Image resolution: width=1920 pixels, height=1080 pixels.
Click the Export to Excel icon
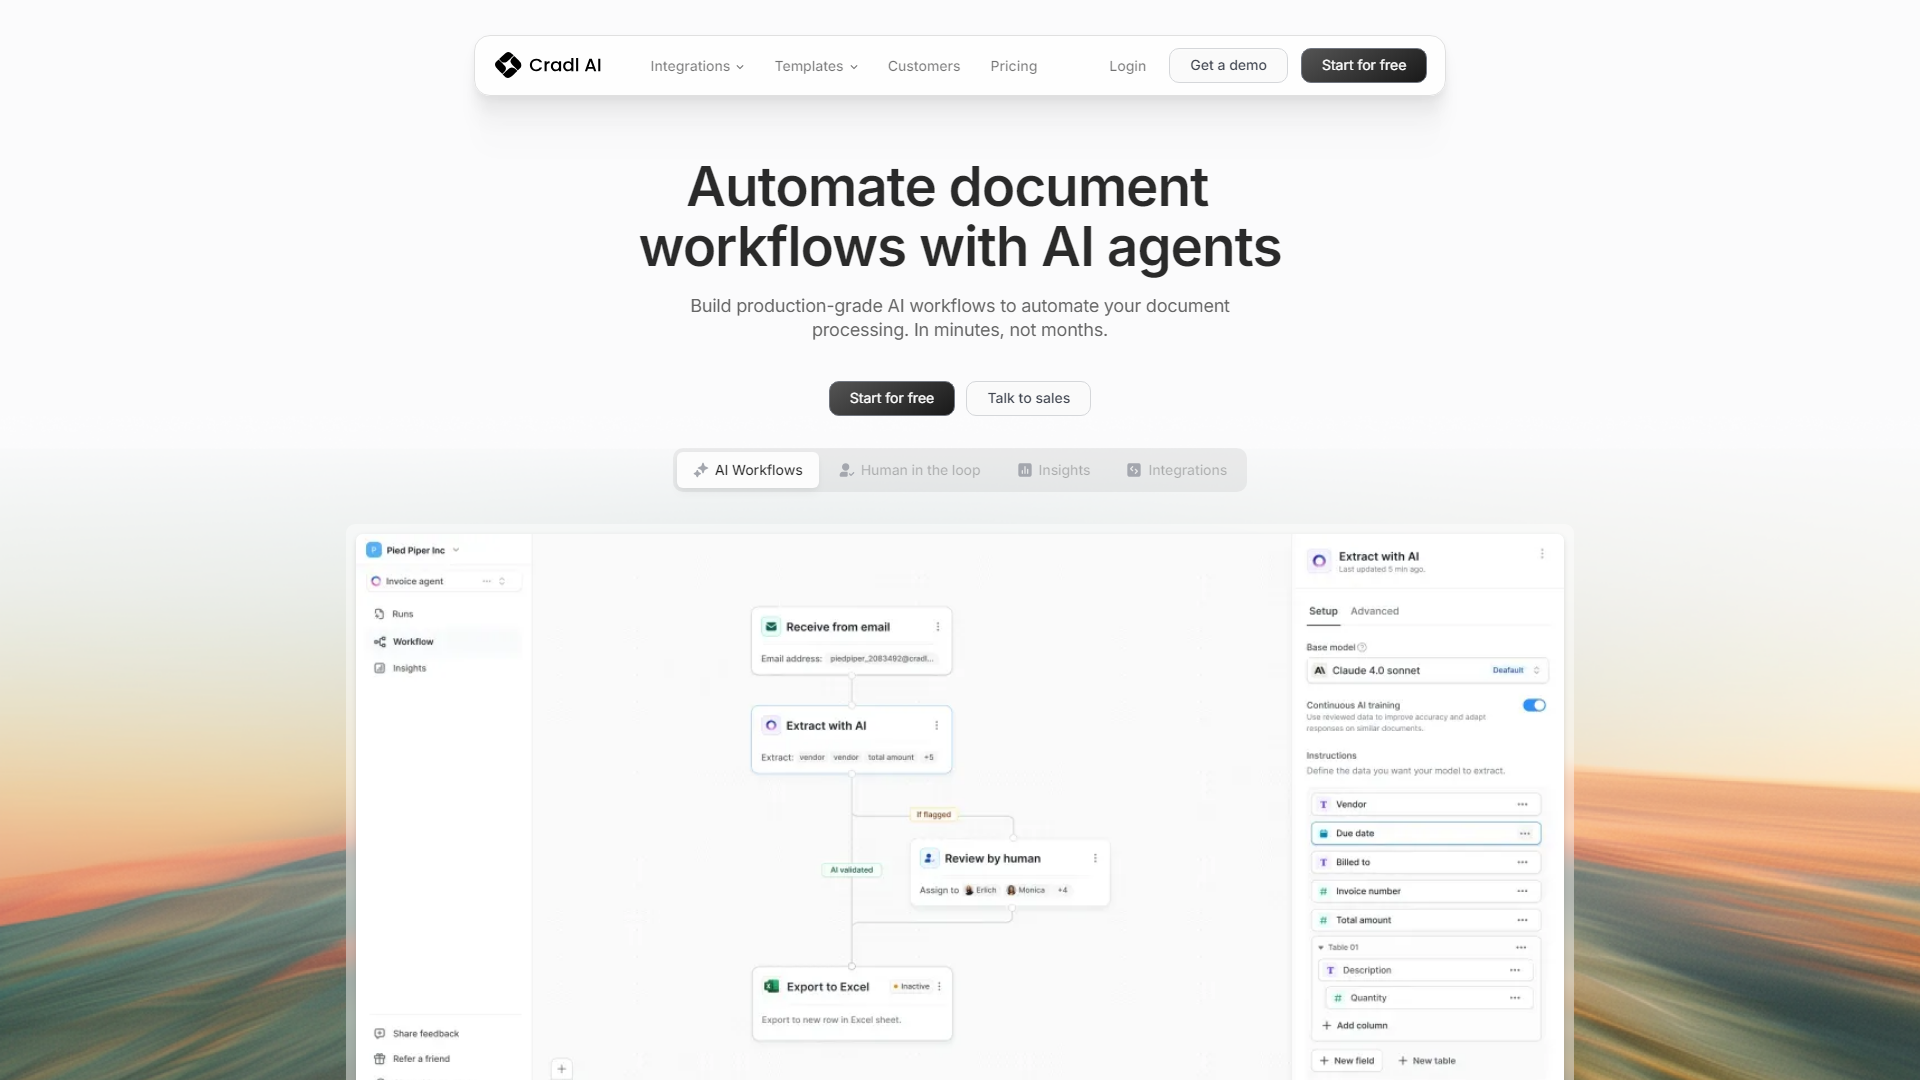pos(771,986)
